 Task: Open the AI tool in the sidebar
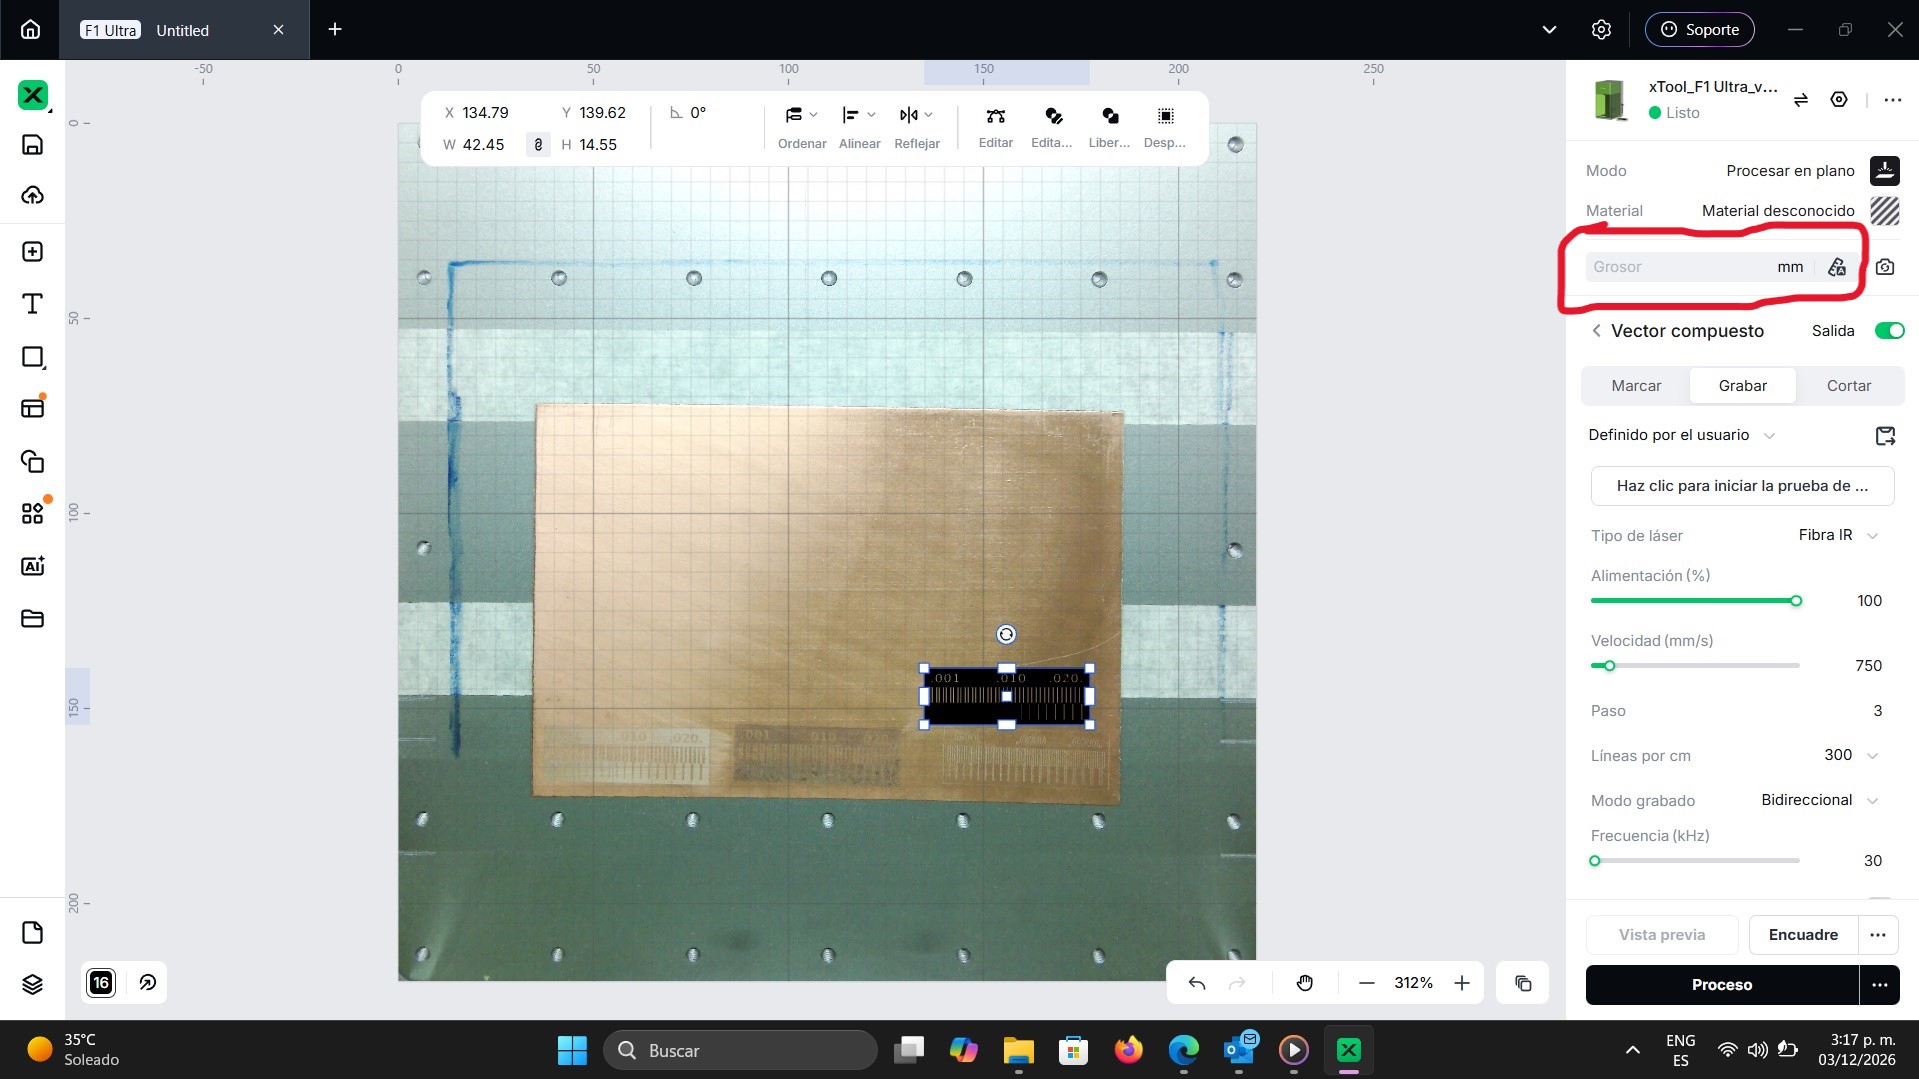tap(32, 566)
